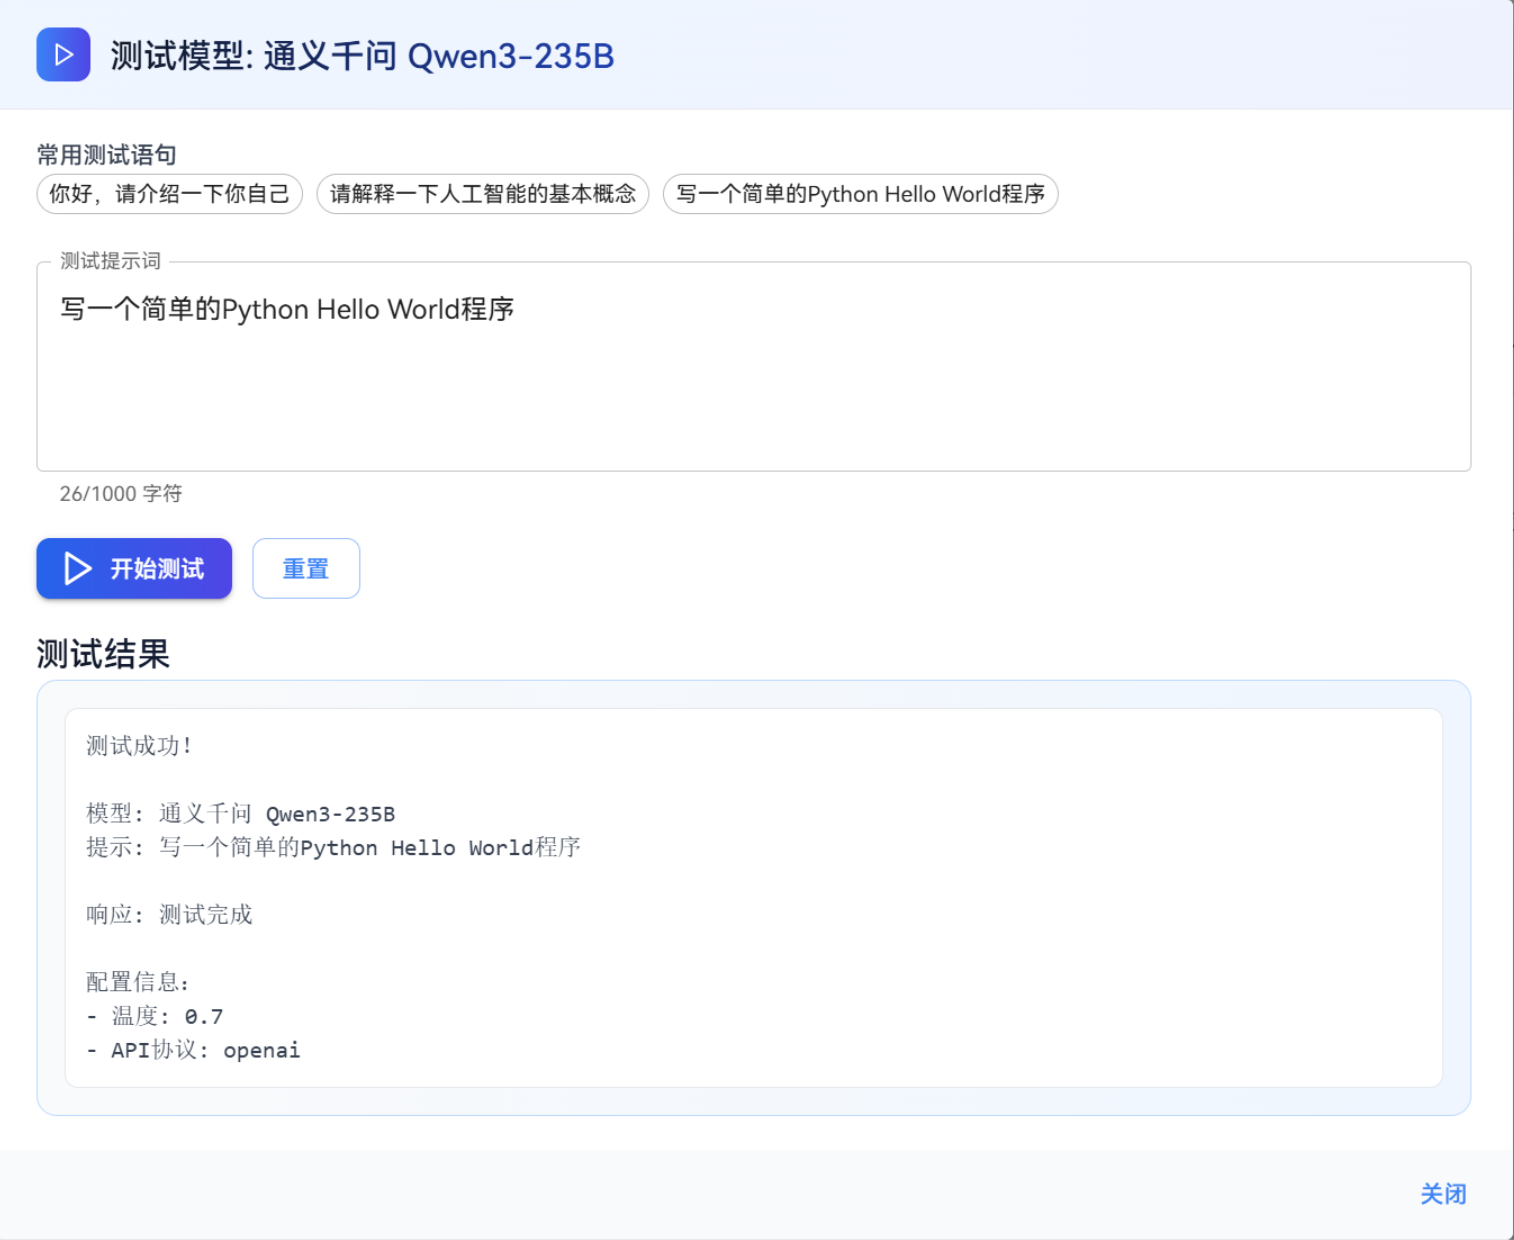This screenshot has width=1514, height=1240.
Task: Click the dialog title '测试模型: 通义千问 Qwen3-235B'
Action: [x=362, y=56]
